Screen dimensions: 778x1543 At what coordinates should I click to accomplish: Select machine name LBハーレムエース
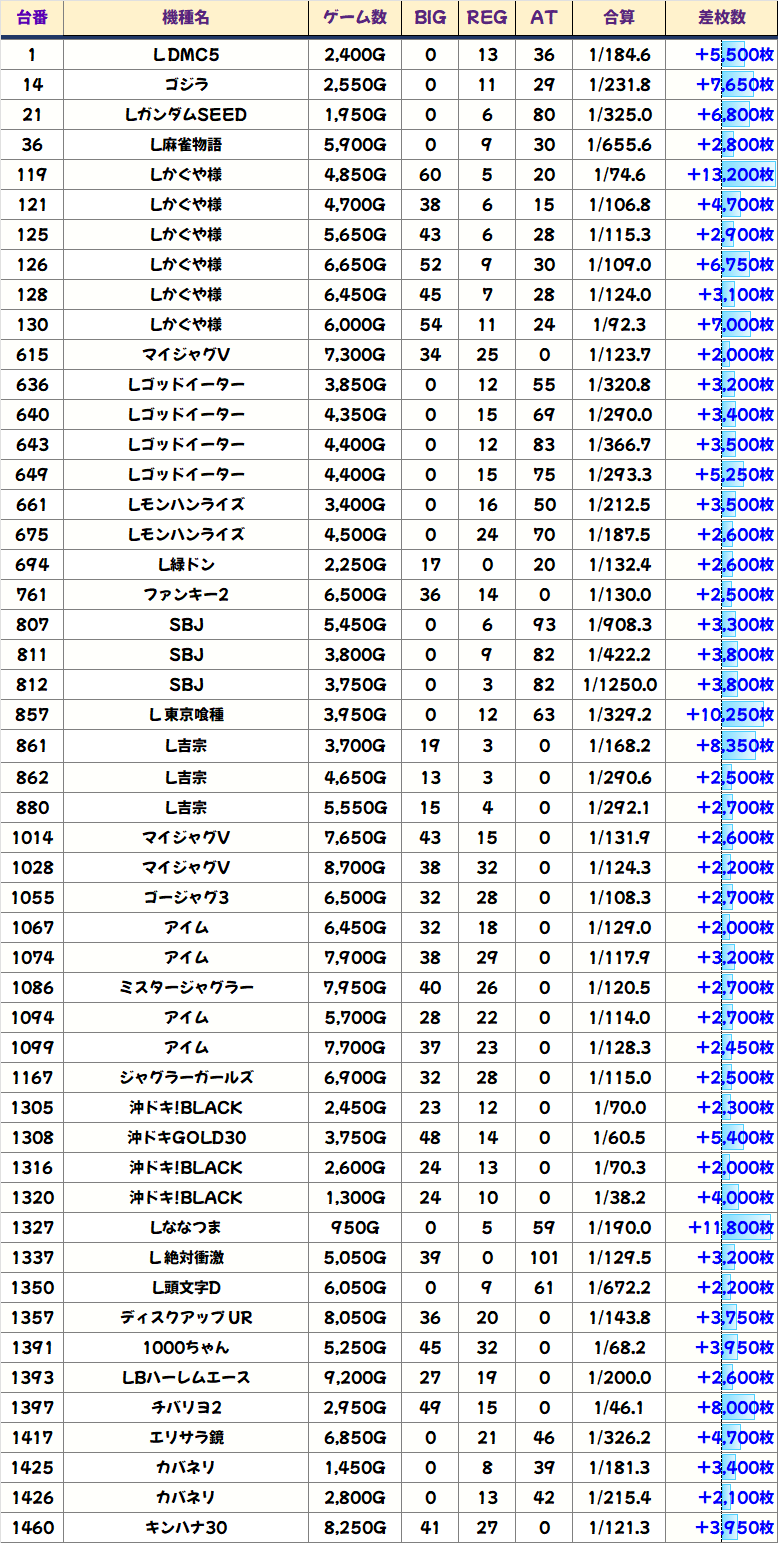click(186, 1377)
